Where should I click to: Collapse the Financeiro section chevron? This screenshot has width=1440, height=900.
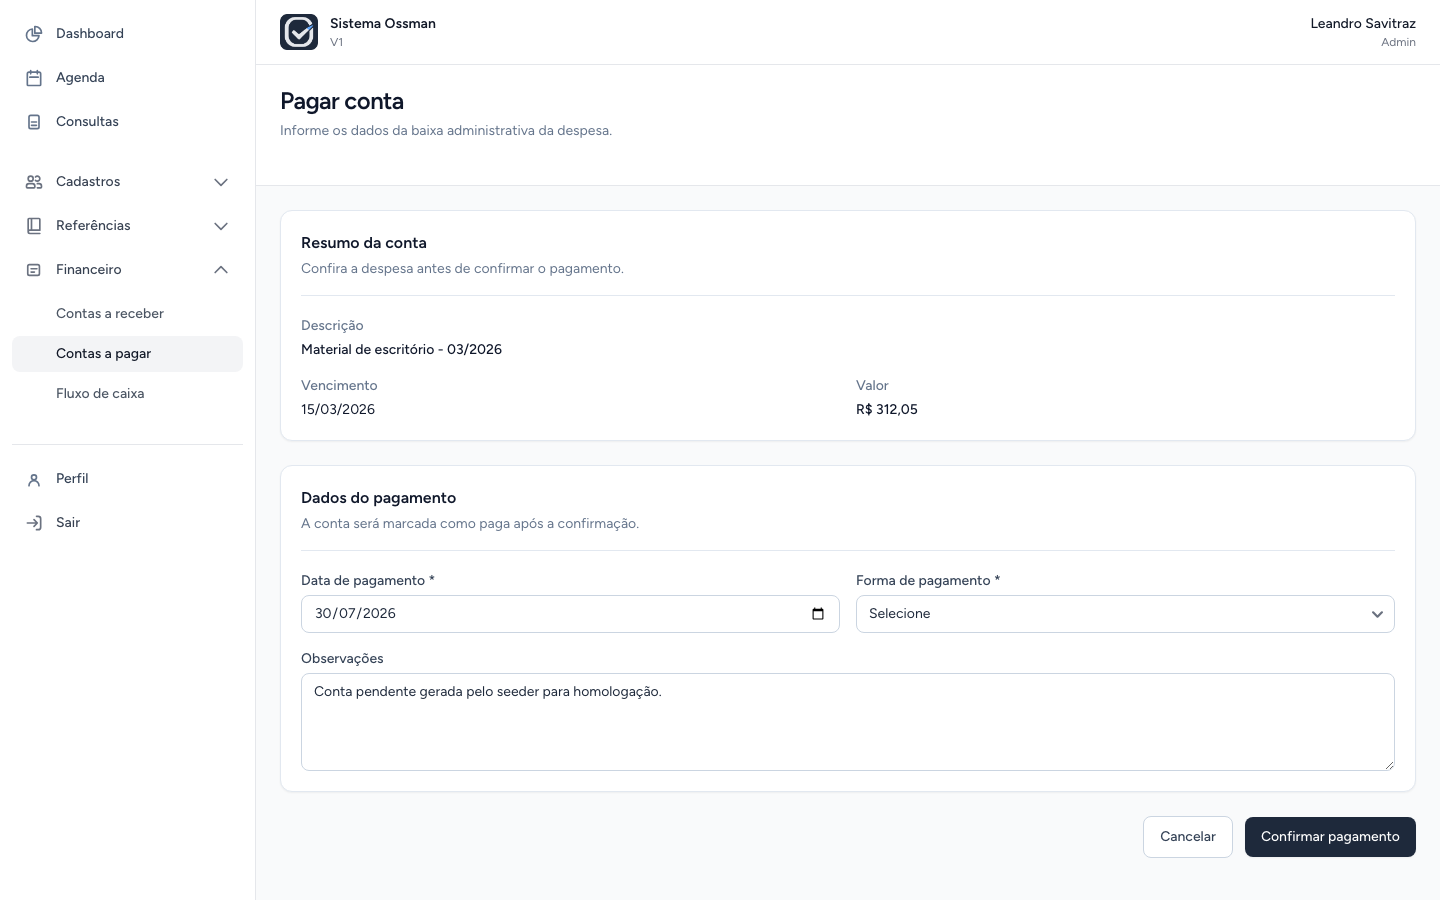(x=221, y=270)
